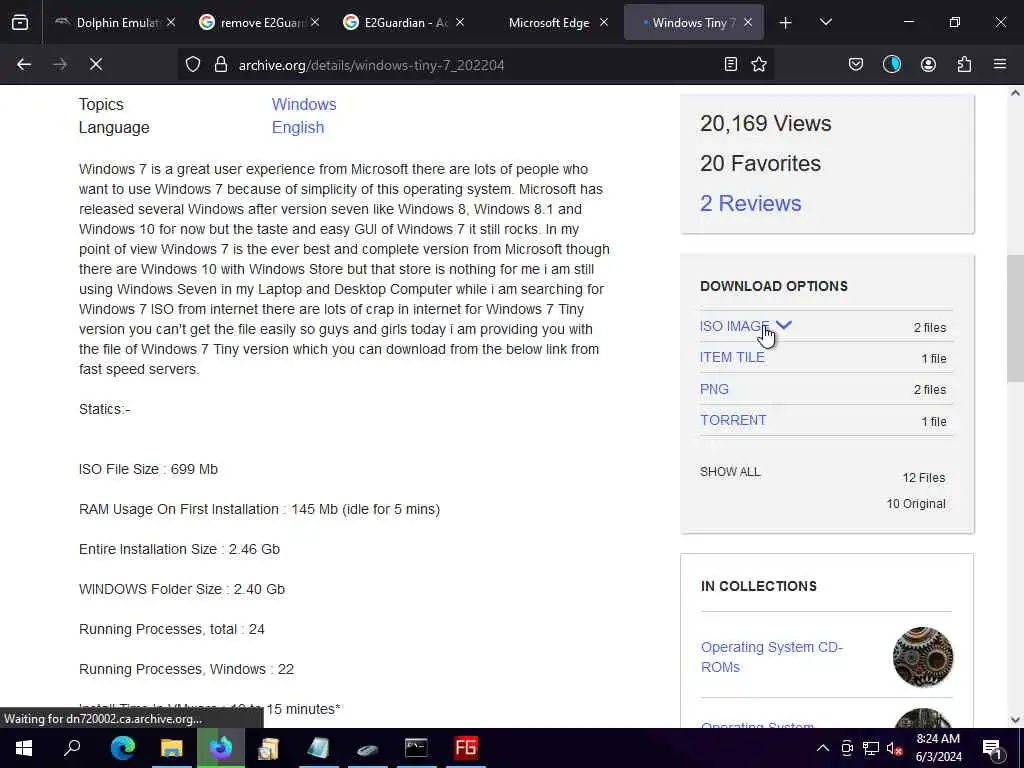The width and height of the screenshot is (1024, 768).
Task: Switch to E2Guardian tab
Action: pos(405,22)
